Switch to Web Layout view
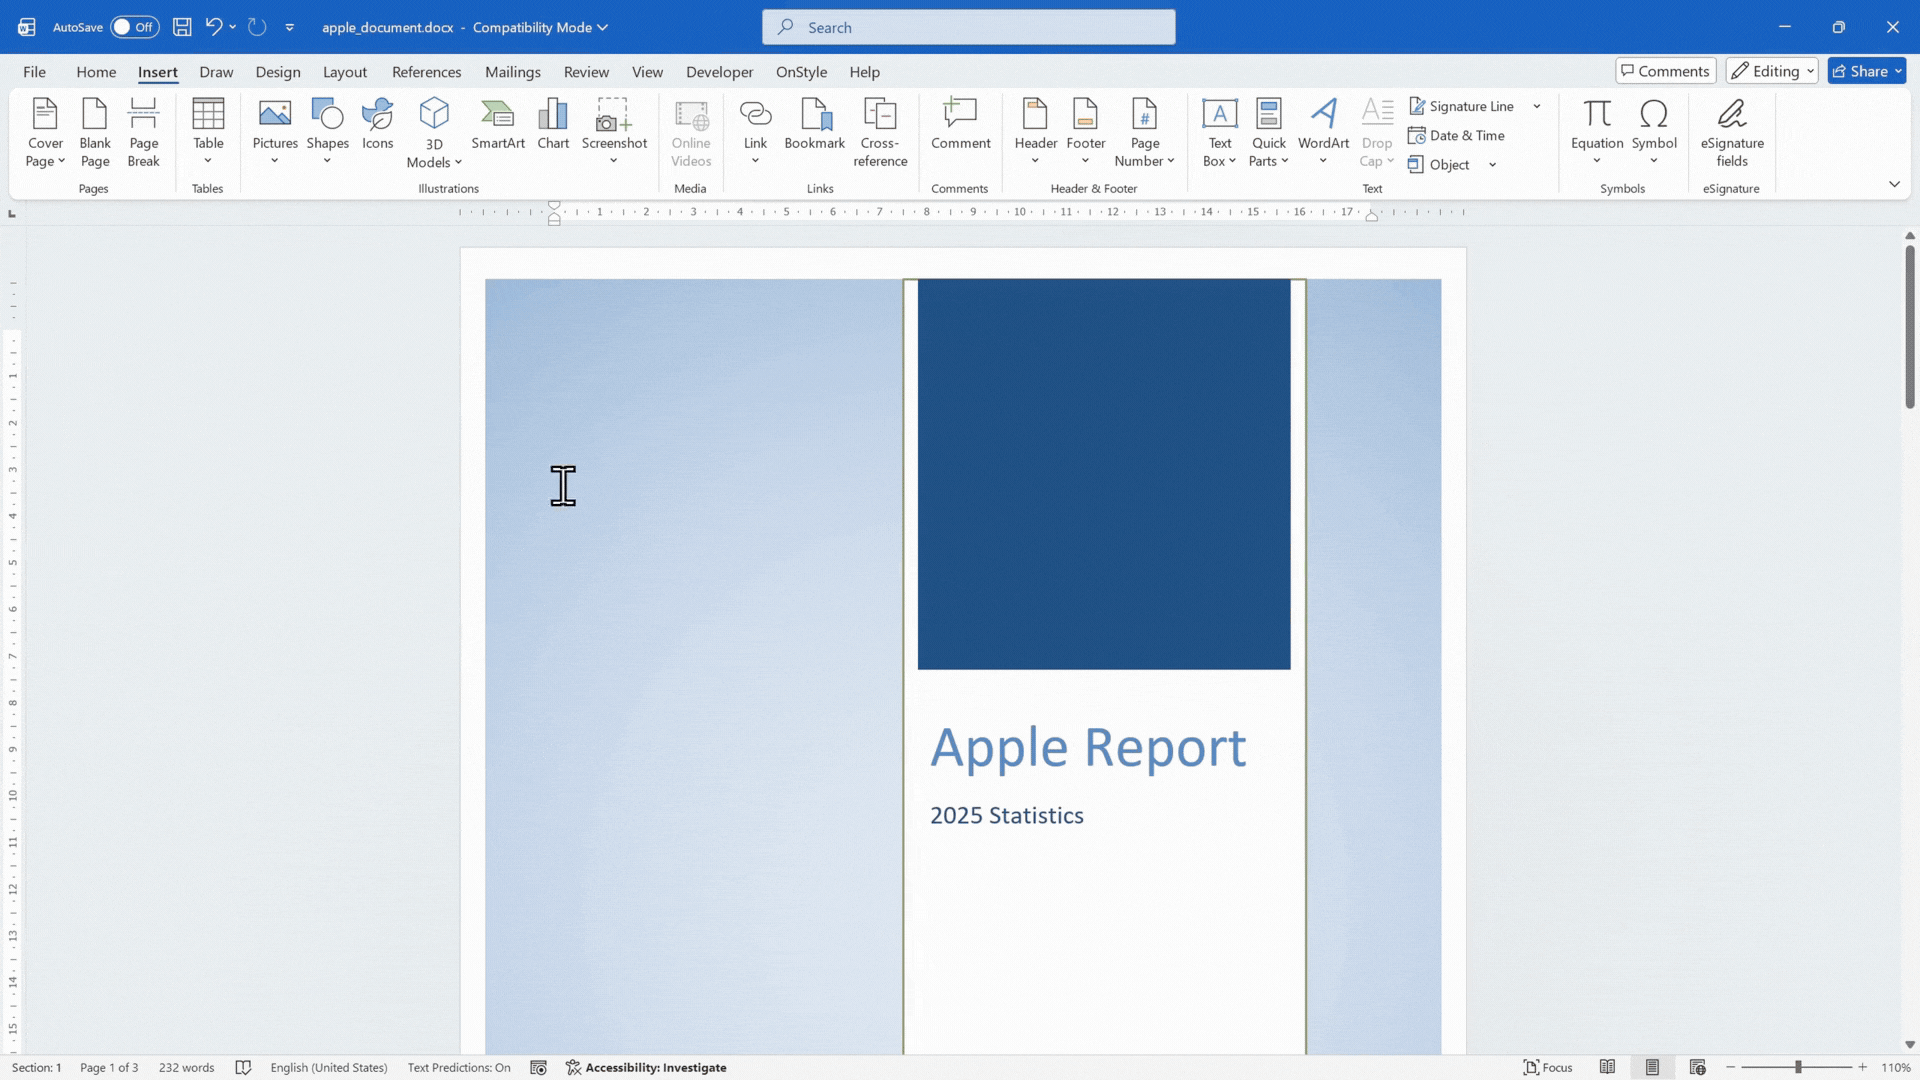 point(1697,1067)
